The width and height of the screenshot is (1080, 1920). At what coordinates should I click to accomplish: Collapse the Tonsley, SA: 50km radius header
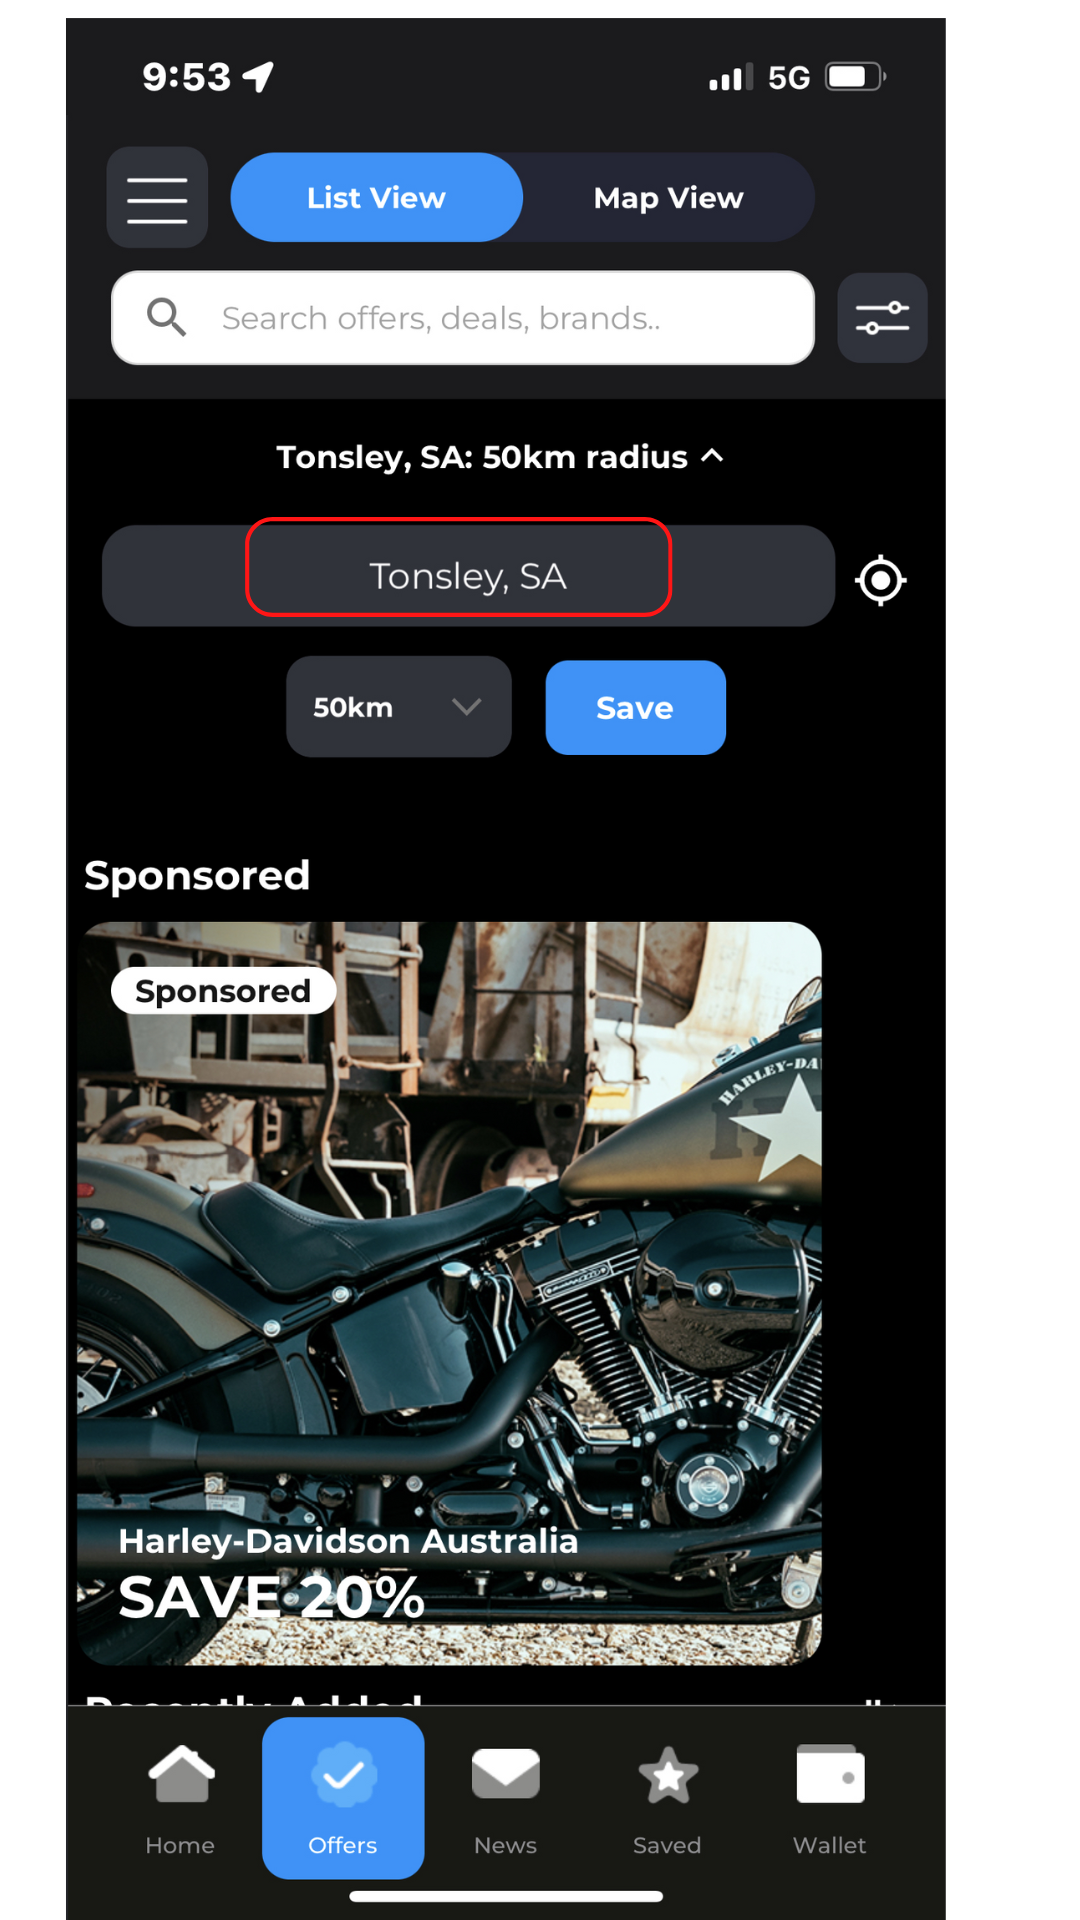pyautogui.click(x=500, y=457)
